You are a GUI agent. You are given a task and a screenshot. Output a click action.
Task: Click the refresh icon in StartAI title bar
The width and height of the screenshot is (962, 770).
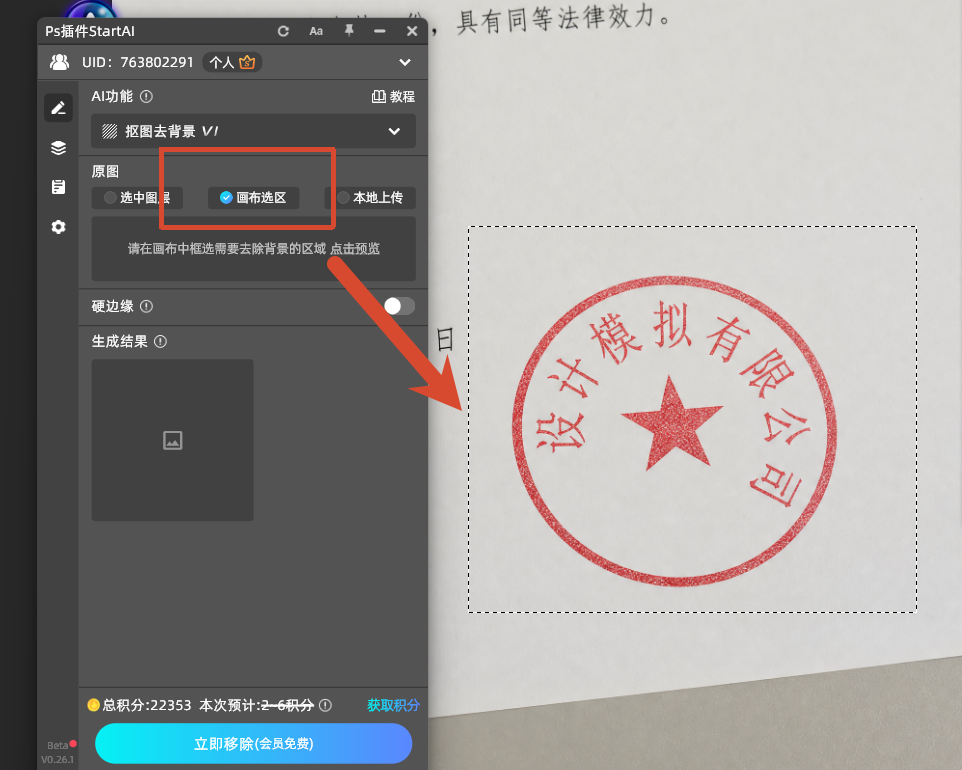tap(283, 31)
